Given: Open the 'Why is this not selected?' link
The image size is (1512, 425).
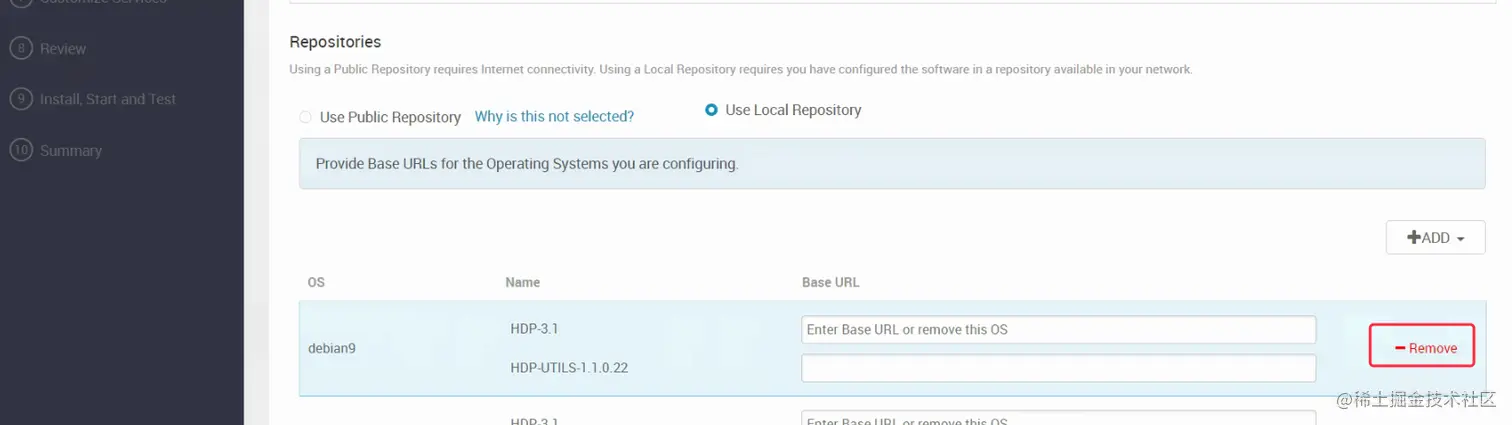Looking at the screenshot, I should pyautogui.click(x=554, y=117).
